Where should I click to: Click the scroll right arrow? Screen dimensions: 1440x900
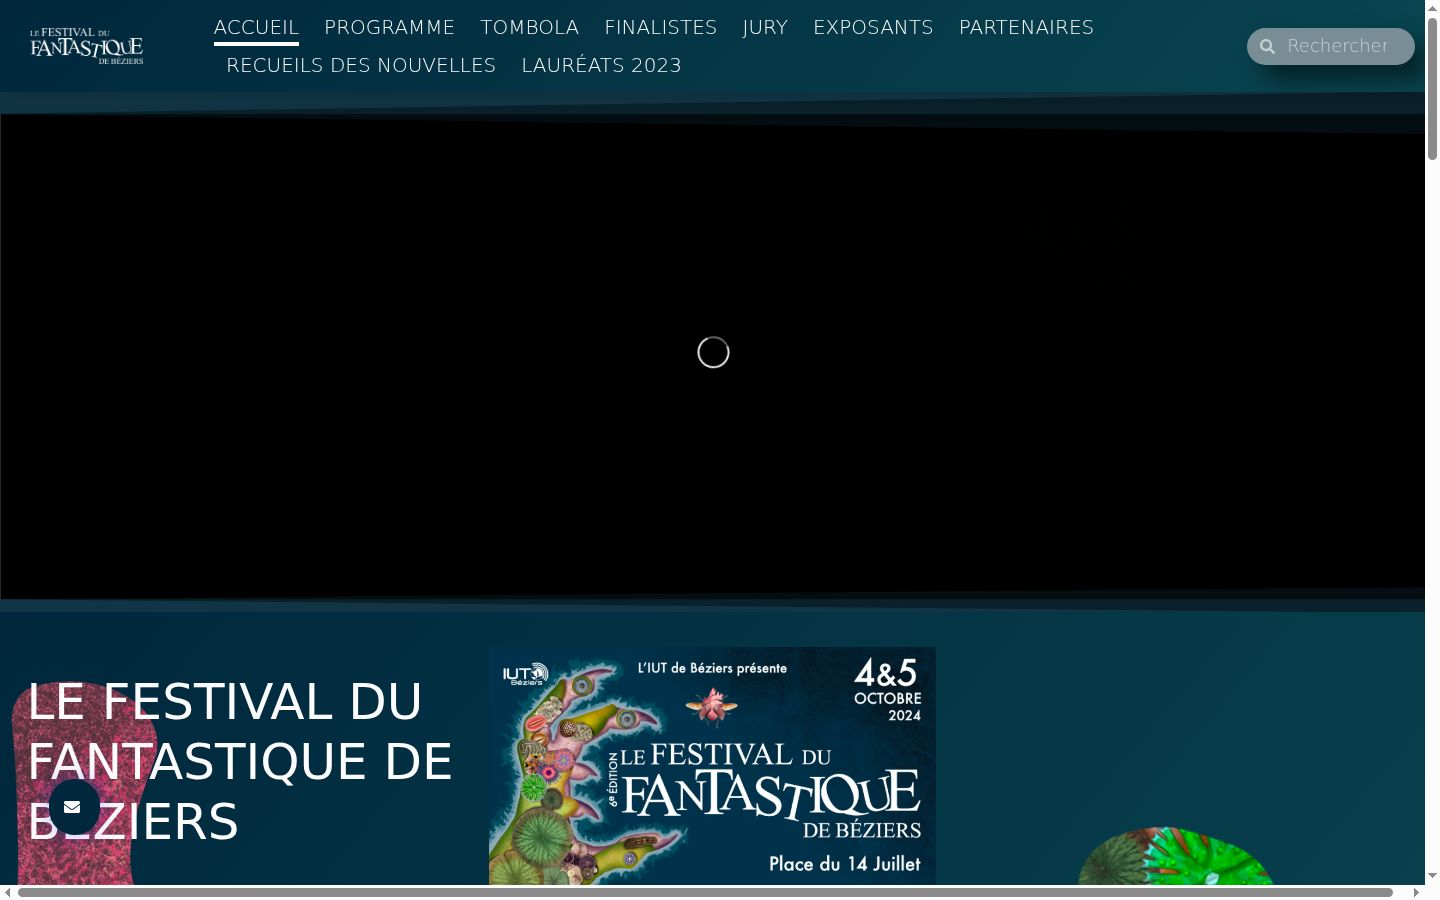click(x=1417, y=892)
